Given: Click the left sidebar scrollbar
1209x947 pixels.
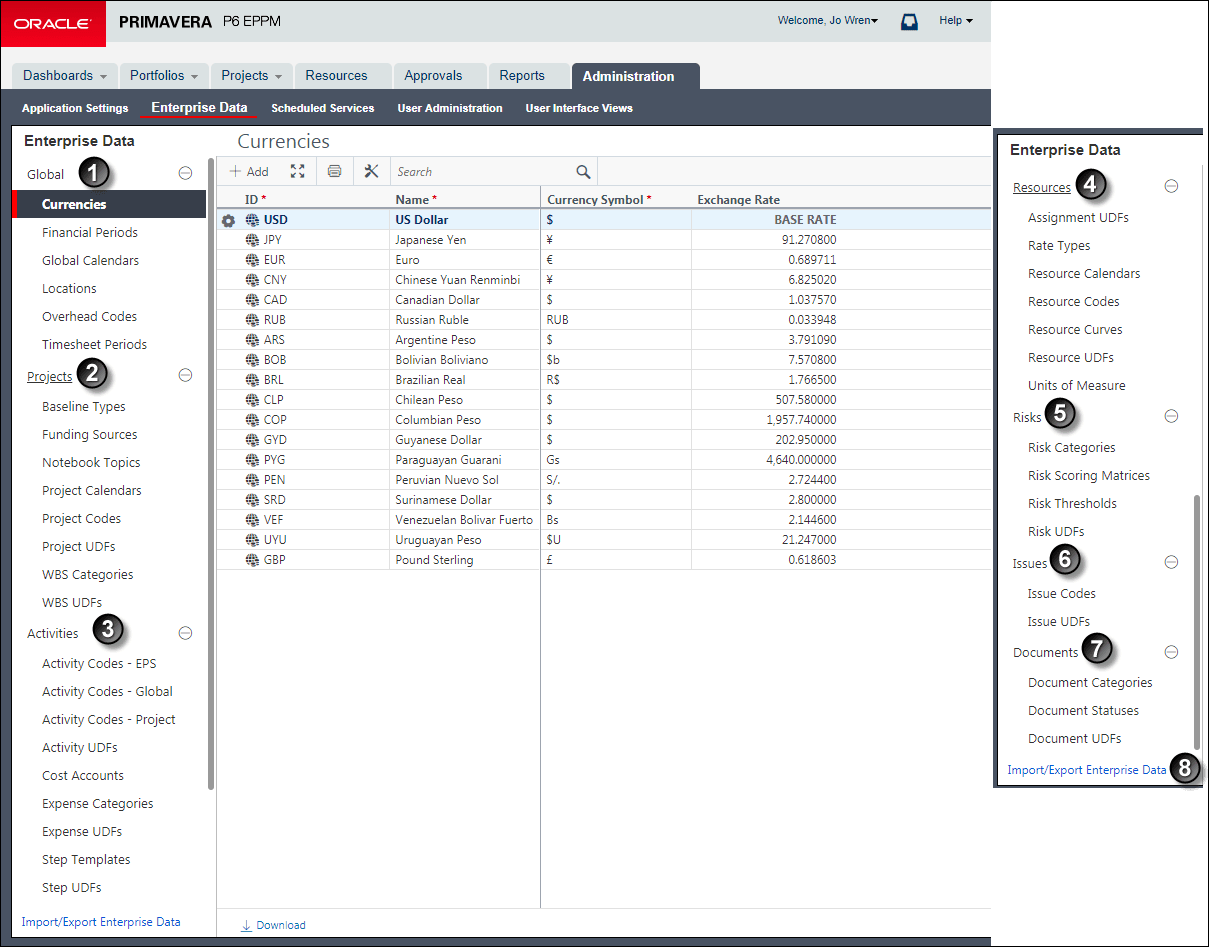Looking at the screenshot, I should [211, 473].
